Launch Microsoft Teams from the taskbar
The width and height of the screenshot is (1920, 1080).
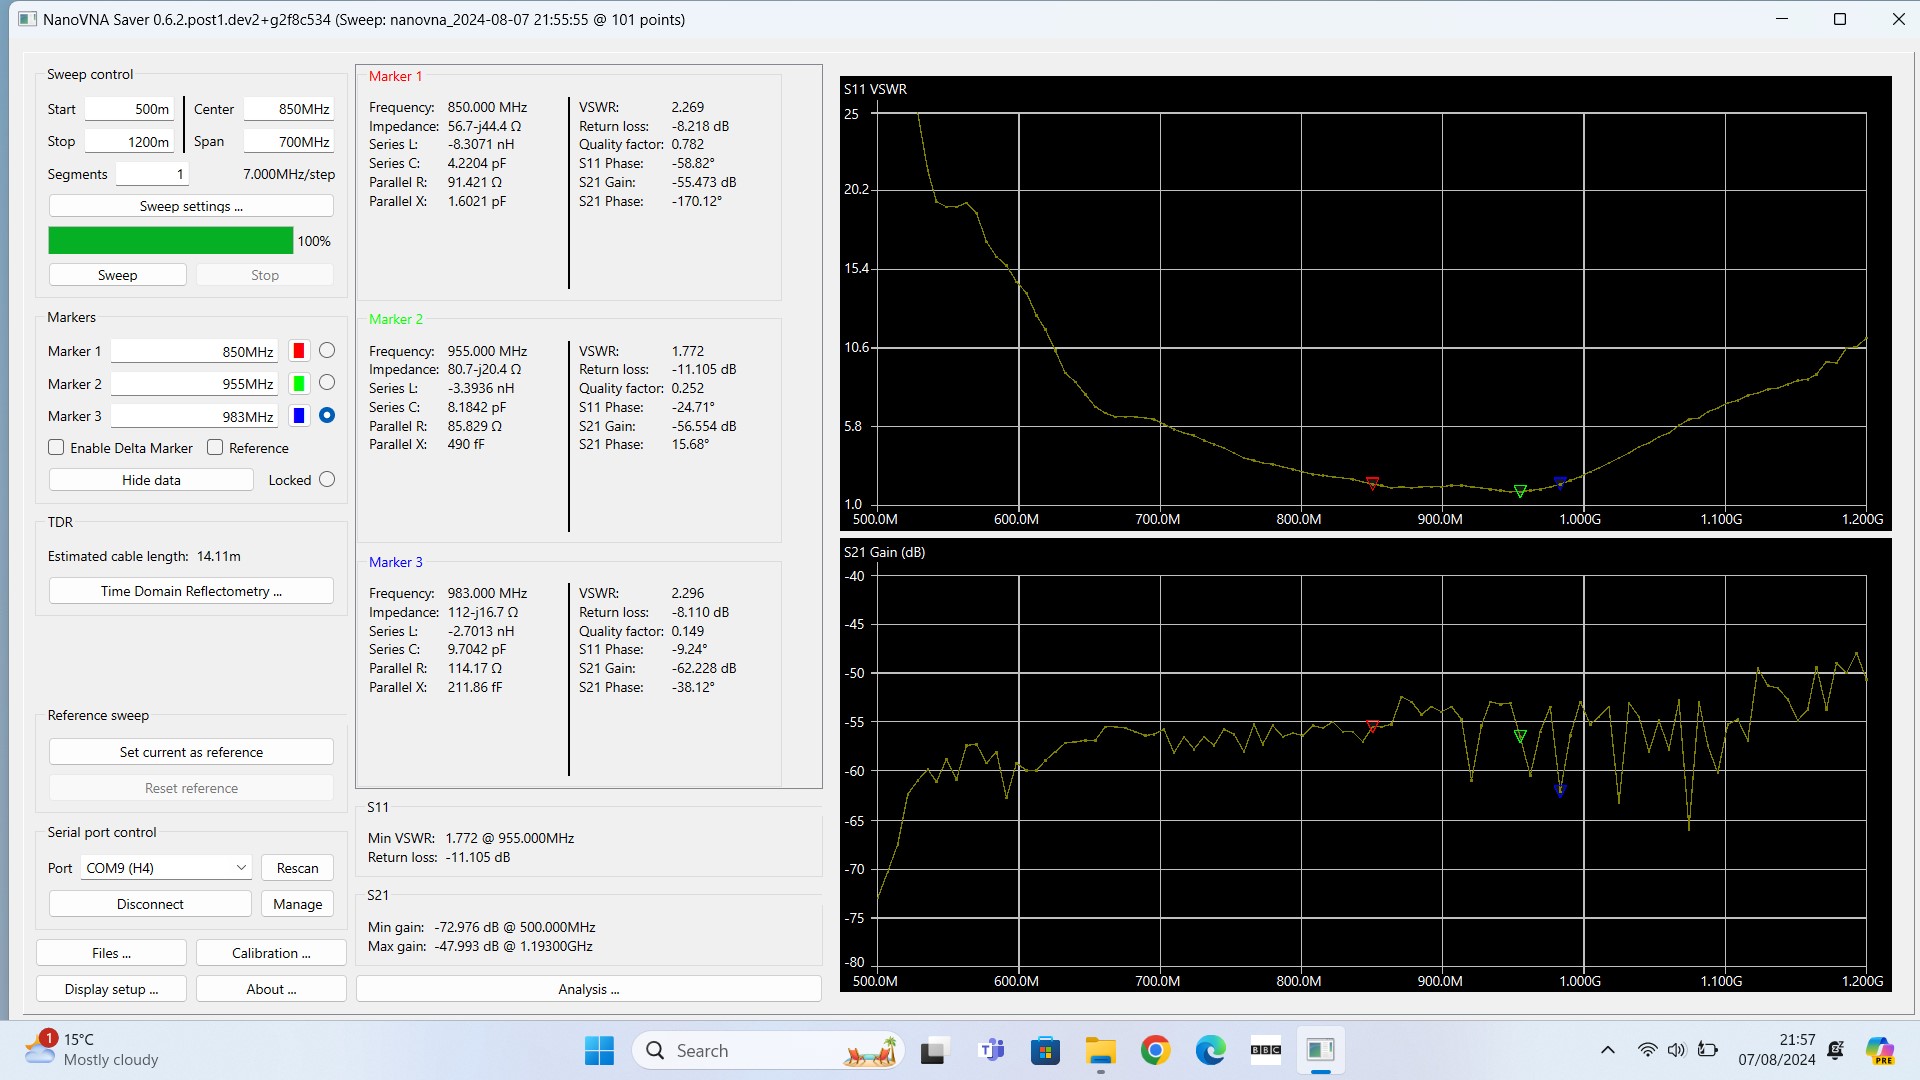991,1050
